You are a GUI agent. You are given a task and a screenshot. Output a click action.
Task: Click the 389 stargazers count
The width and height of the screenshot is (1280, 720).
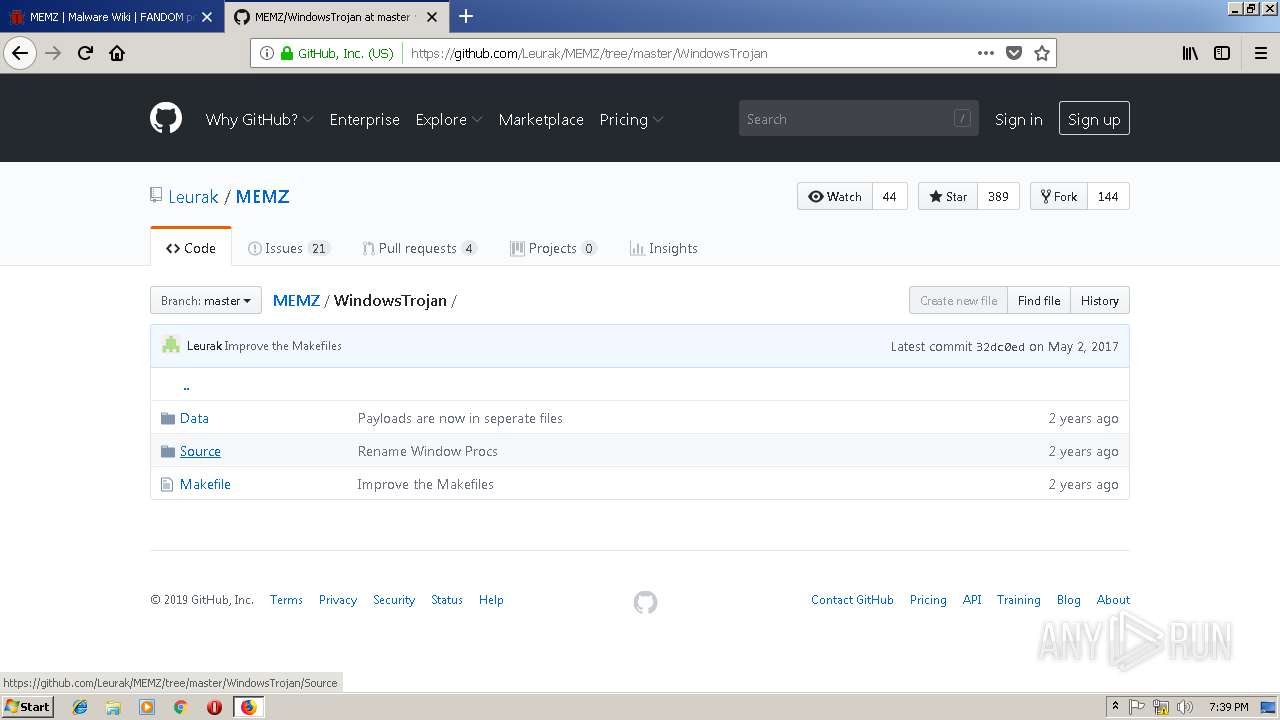coord(998,196)
